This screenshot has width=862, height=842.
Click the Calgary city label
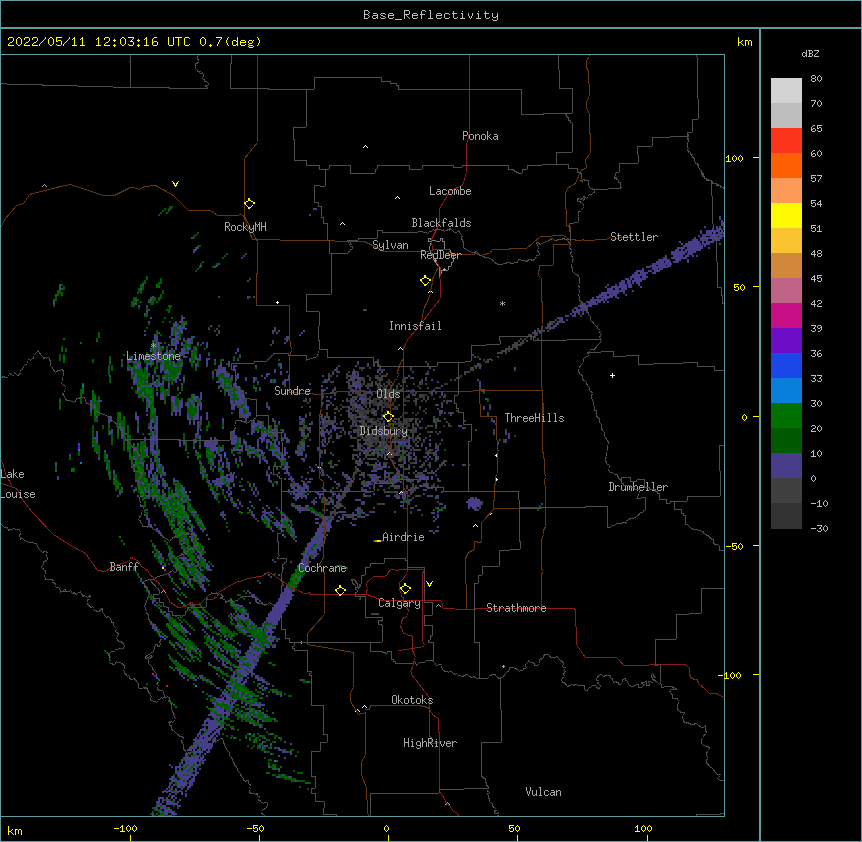(399, 603)
